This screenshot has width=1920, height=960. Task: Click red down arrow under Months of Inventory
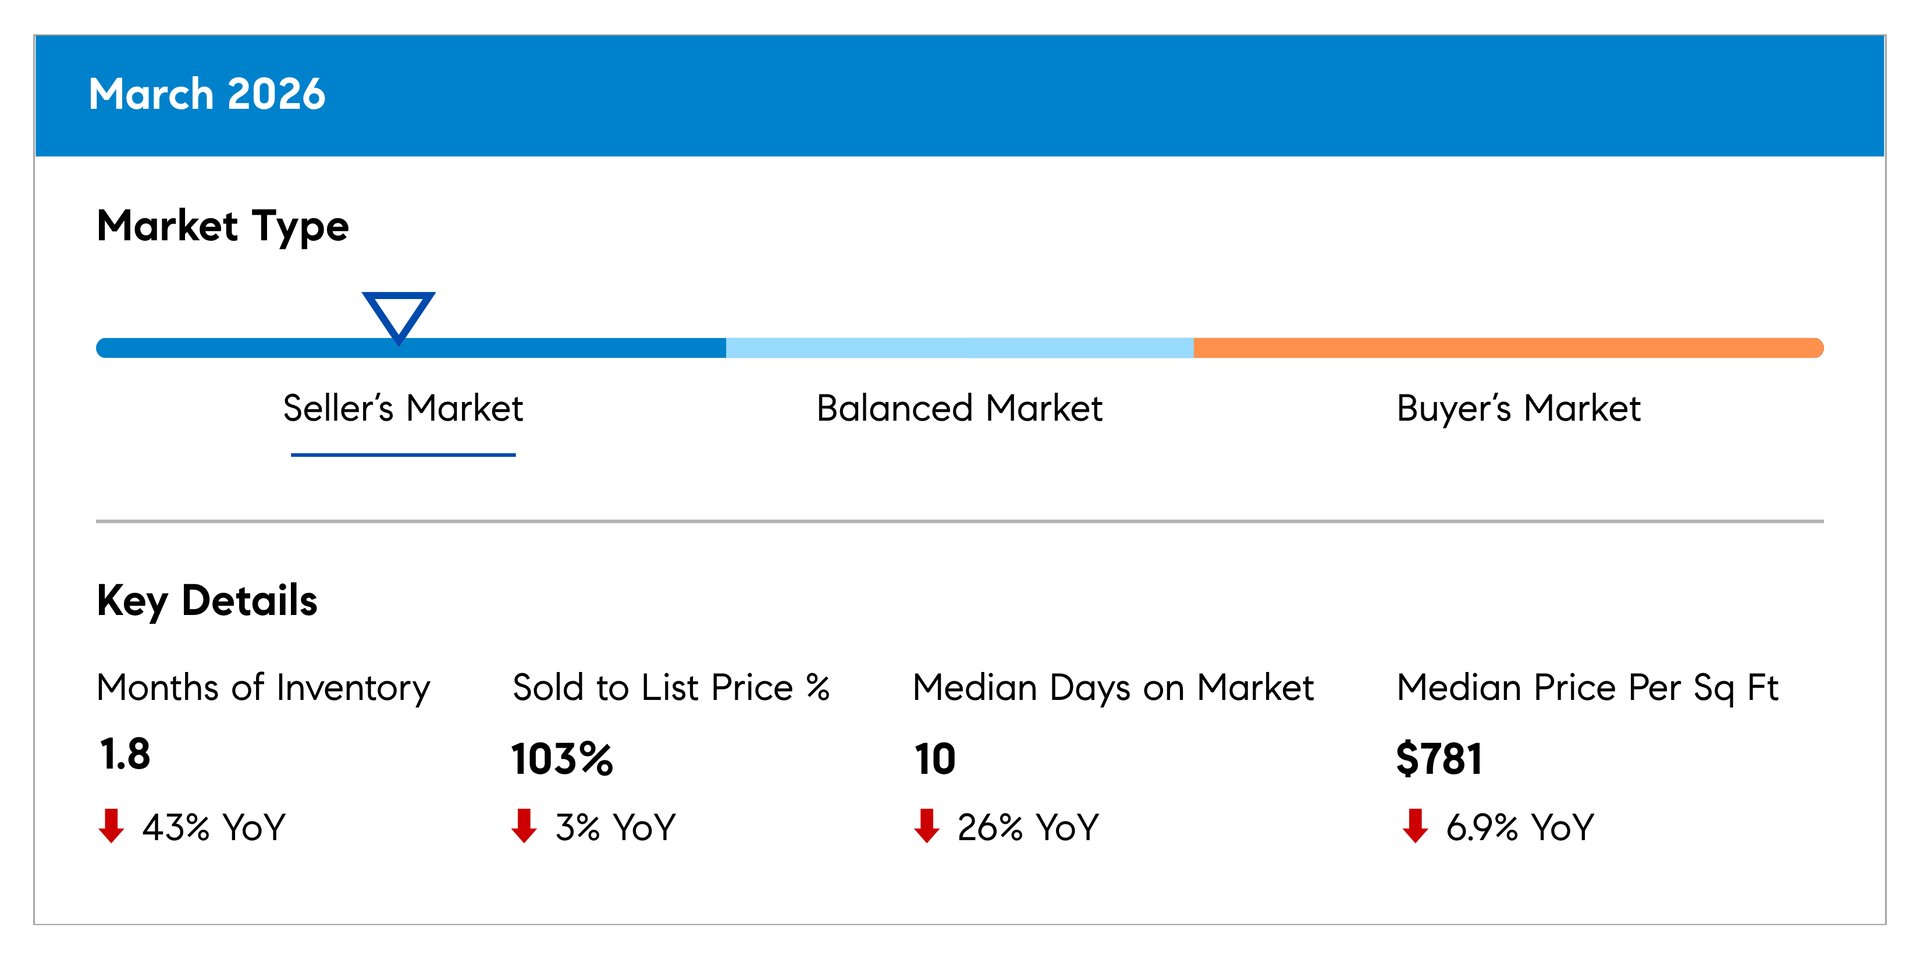(x=111, y=826)
